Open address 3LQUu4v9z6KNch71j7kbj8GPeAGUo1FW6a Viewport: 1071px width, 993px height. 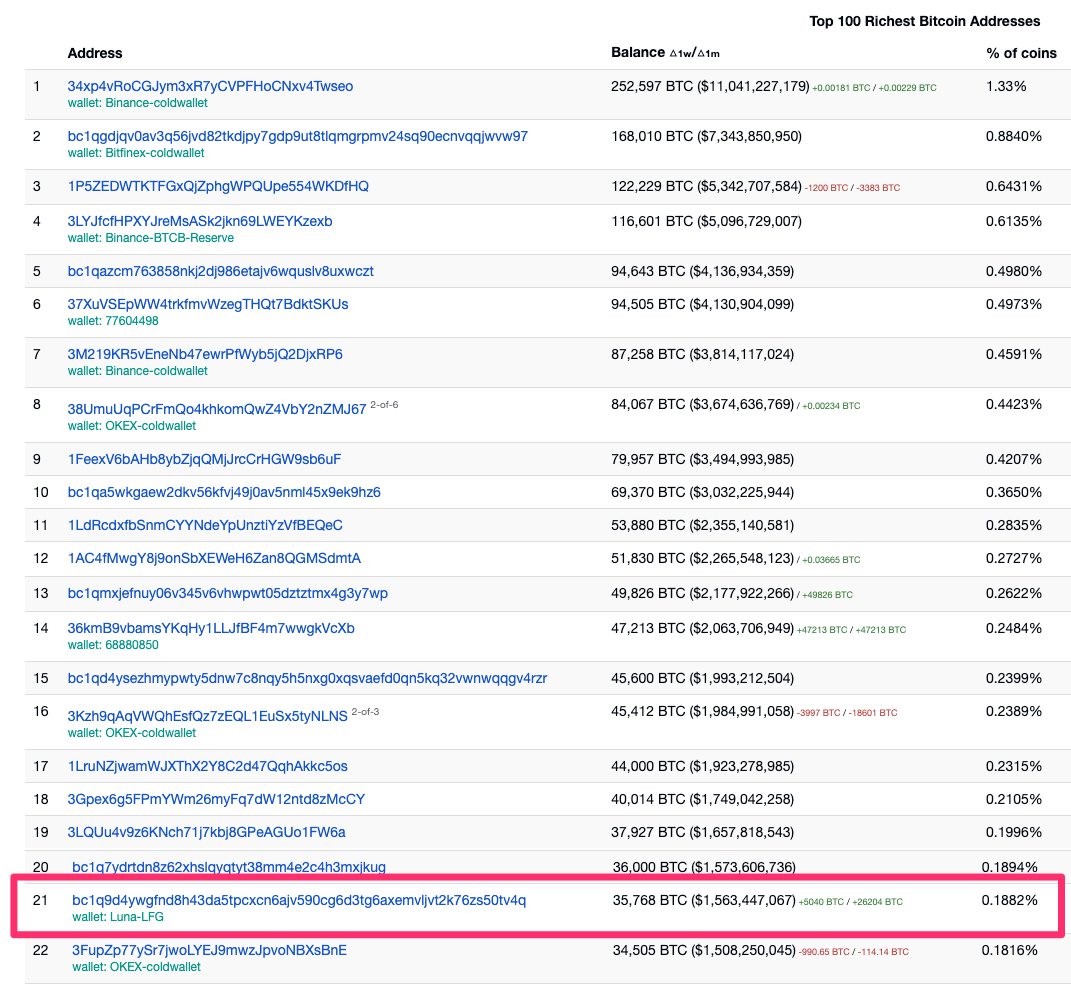click(x=206, y=833)
